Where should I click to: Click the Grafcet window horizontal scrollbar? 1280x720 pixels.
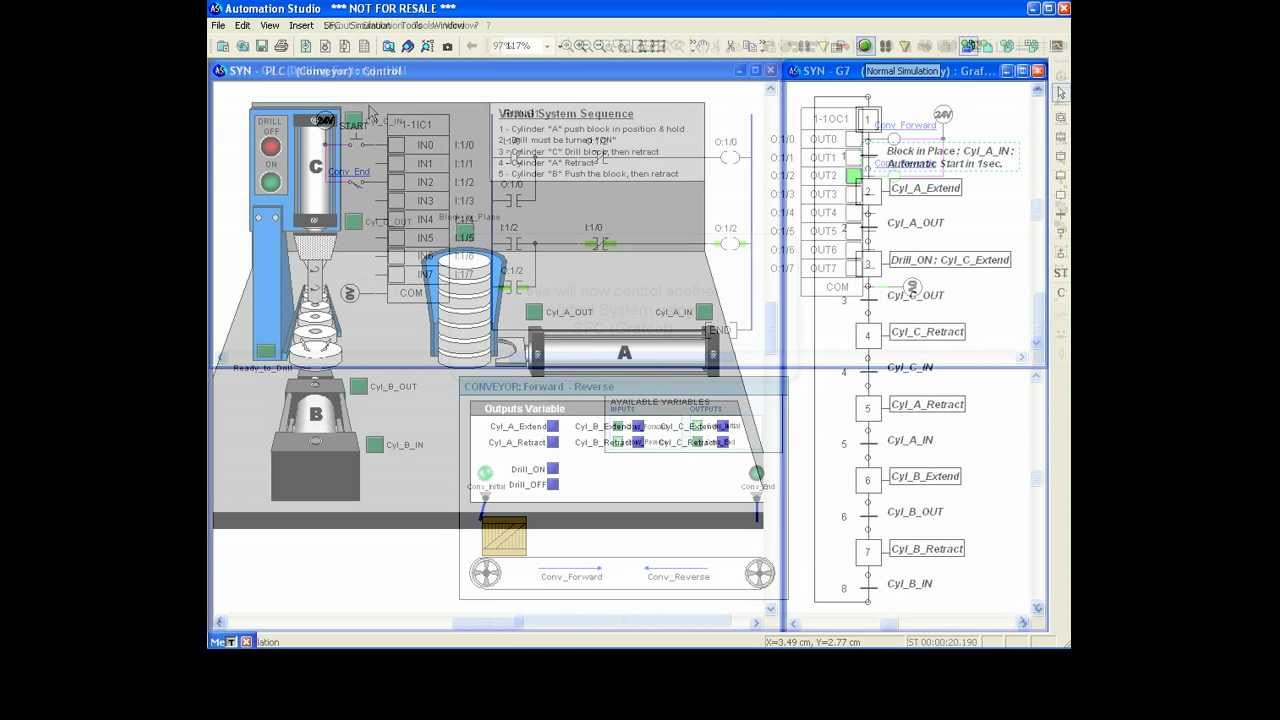(910, 623)
